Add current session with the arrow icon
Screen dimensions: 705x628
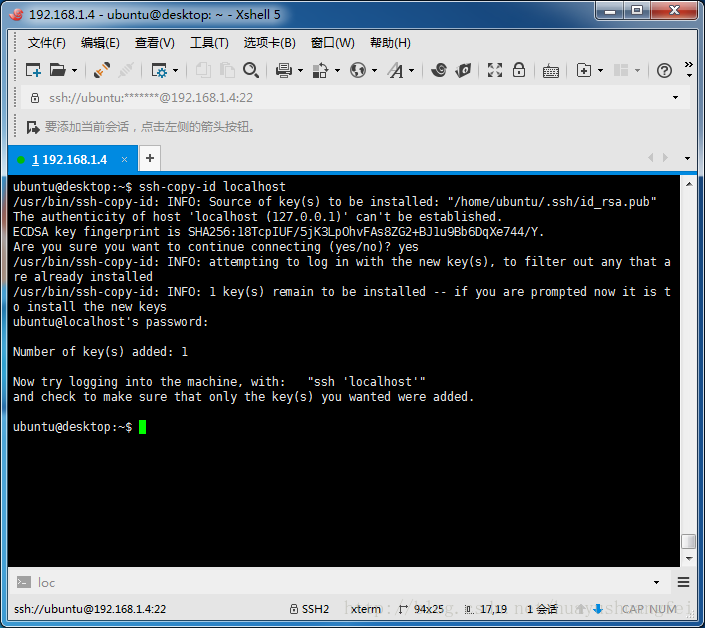tap(32, 127)
